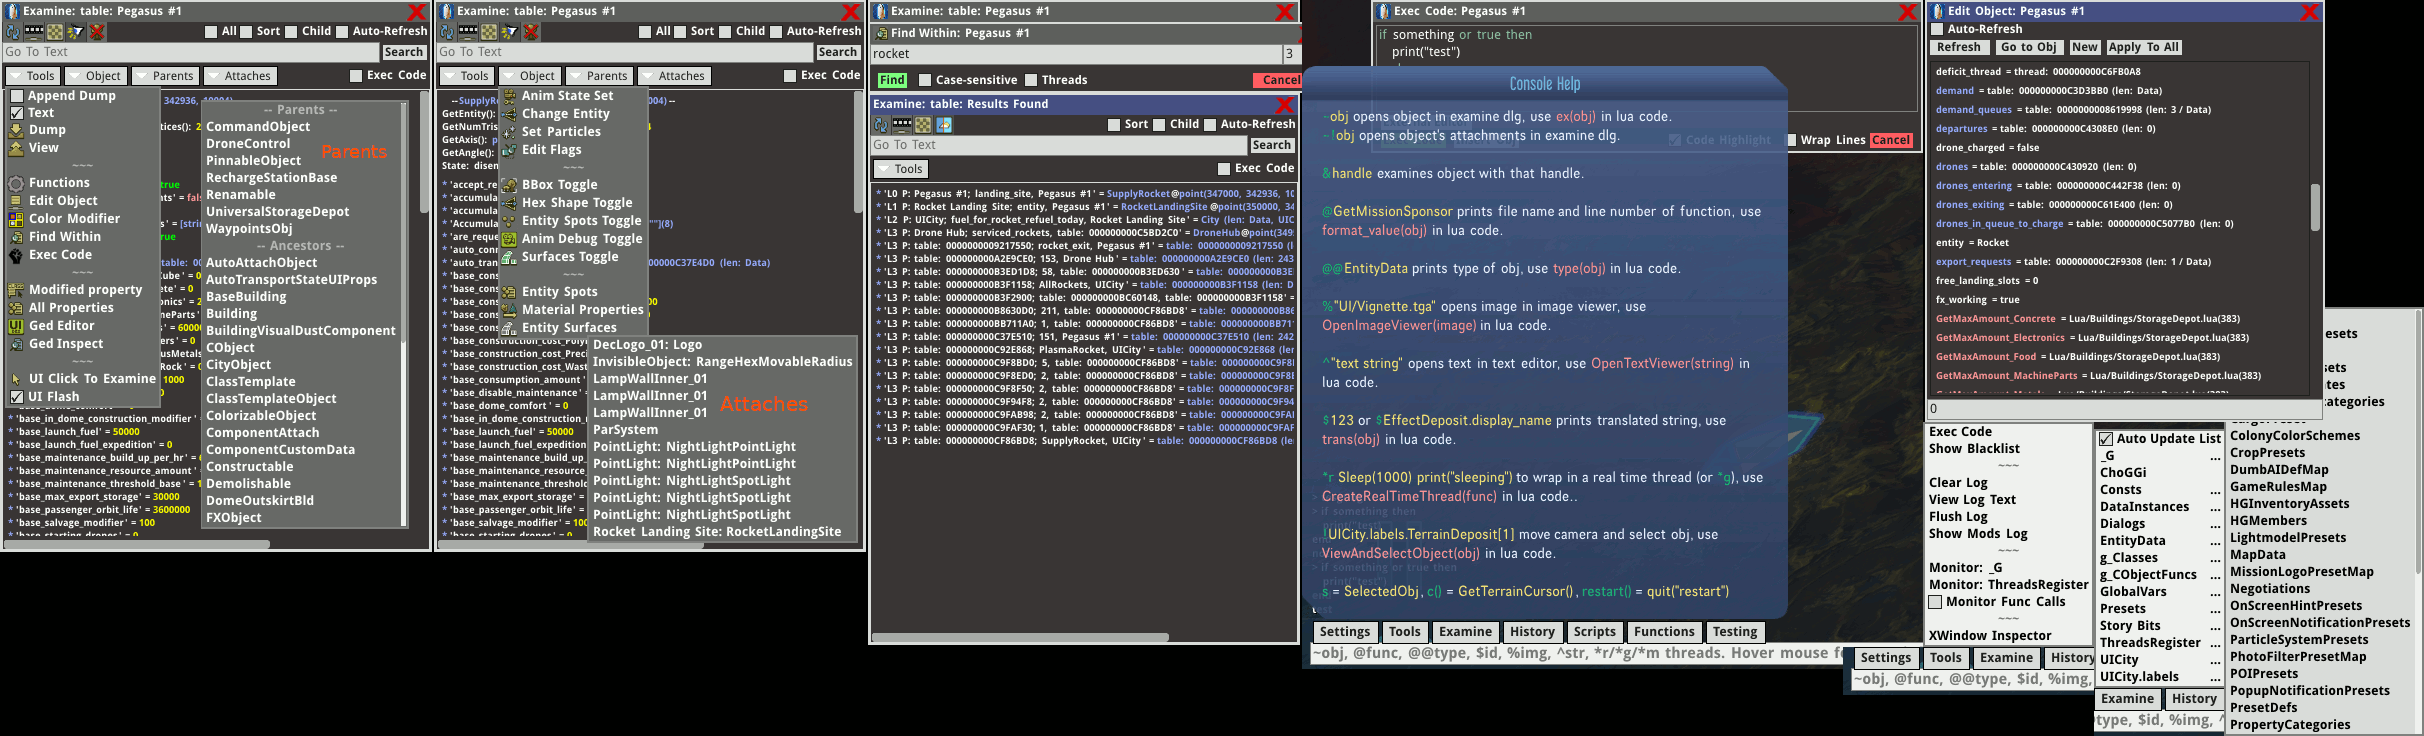Click the Edit Object vertical scrollbar

coord(2314,207)
